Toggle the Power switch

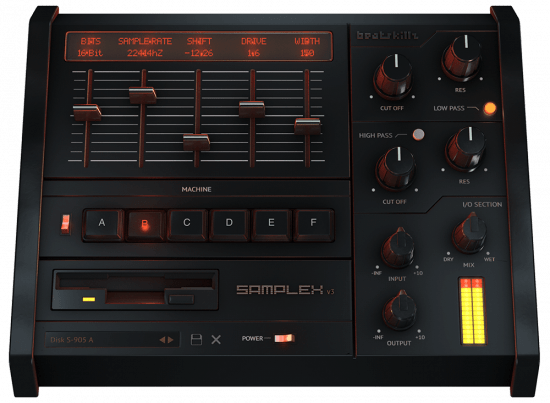click(x=284, y=338)
